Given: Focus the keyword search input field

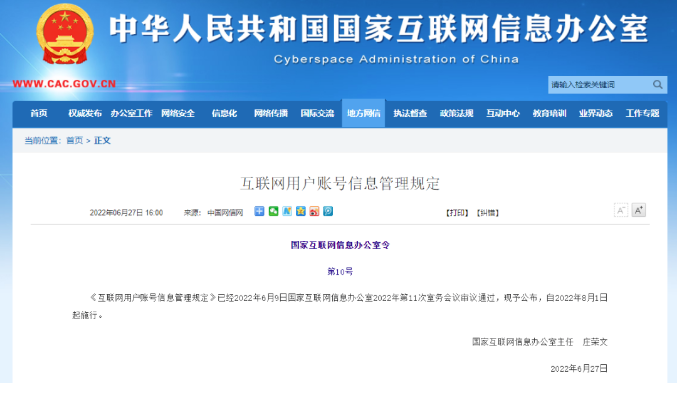Looking at the screenshot, I should point(600,85).
